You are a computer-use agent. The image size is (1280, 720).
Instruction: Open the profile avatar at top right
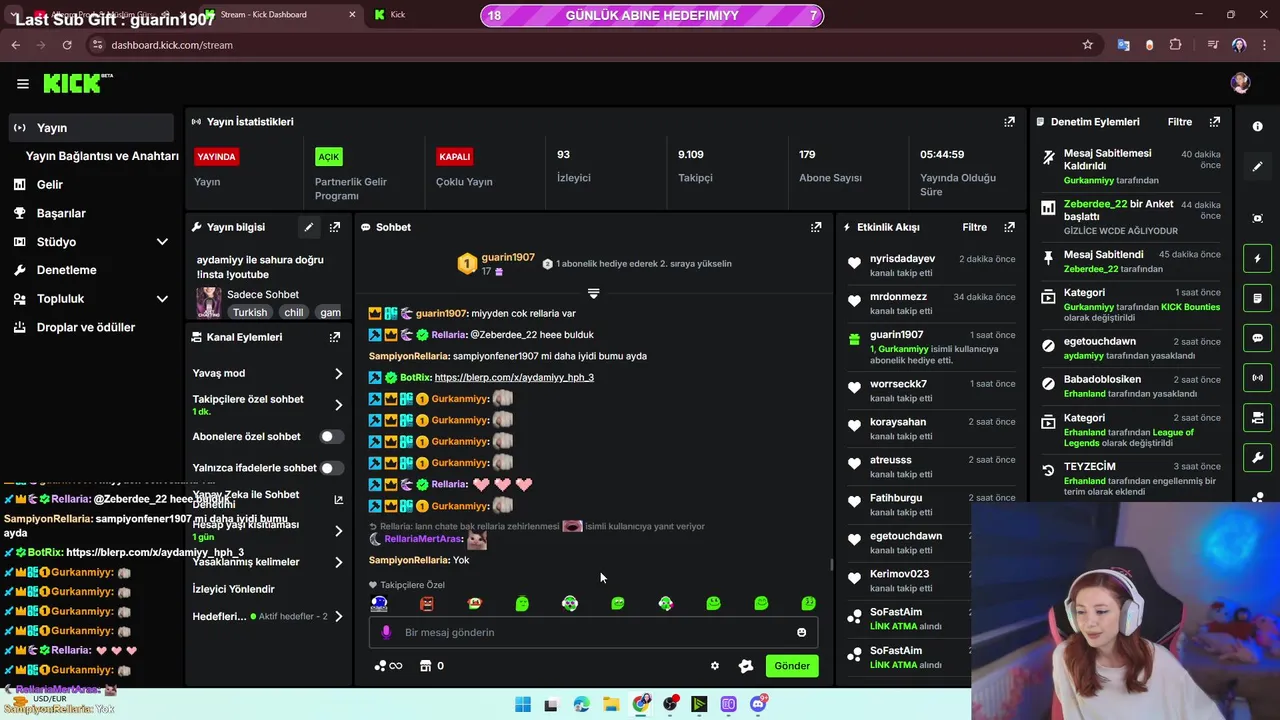[1241, 84]
